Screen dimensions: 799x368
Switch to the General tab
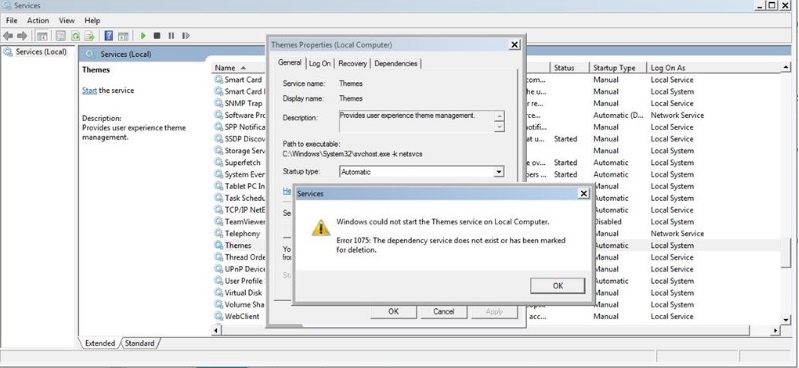(x=289, y=63)
